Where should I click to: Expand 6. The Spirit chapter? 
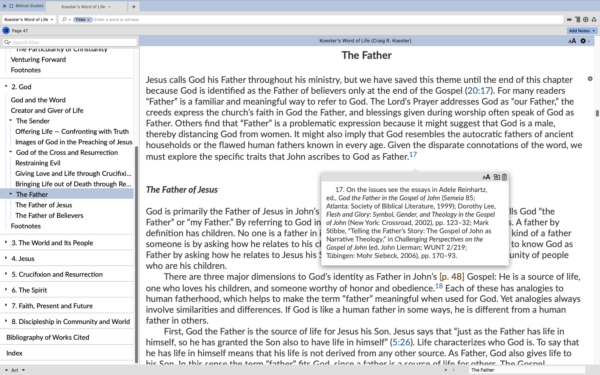pos(6,290)
